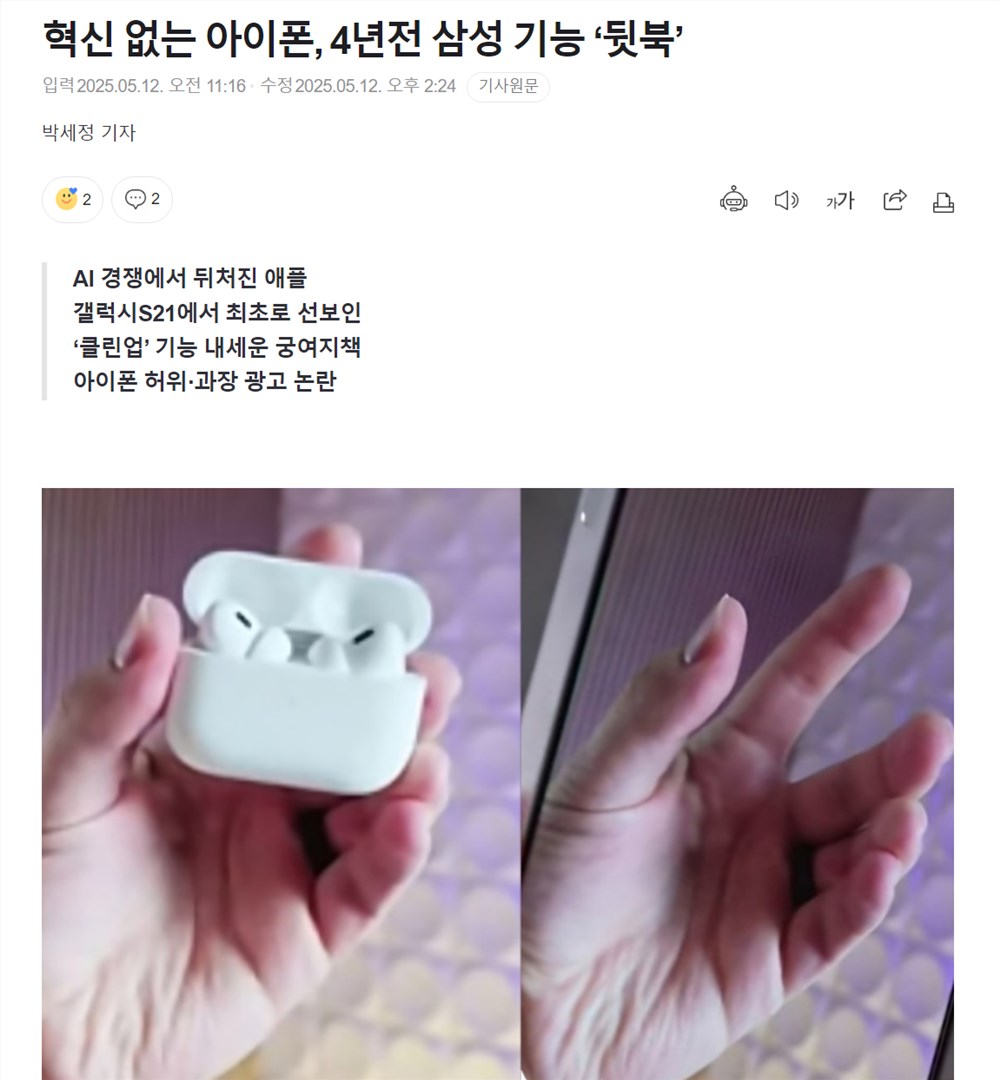Open the open-hand photo on the right
Viewport: 1000px width, 1080px height.
(x=738, y=784)
